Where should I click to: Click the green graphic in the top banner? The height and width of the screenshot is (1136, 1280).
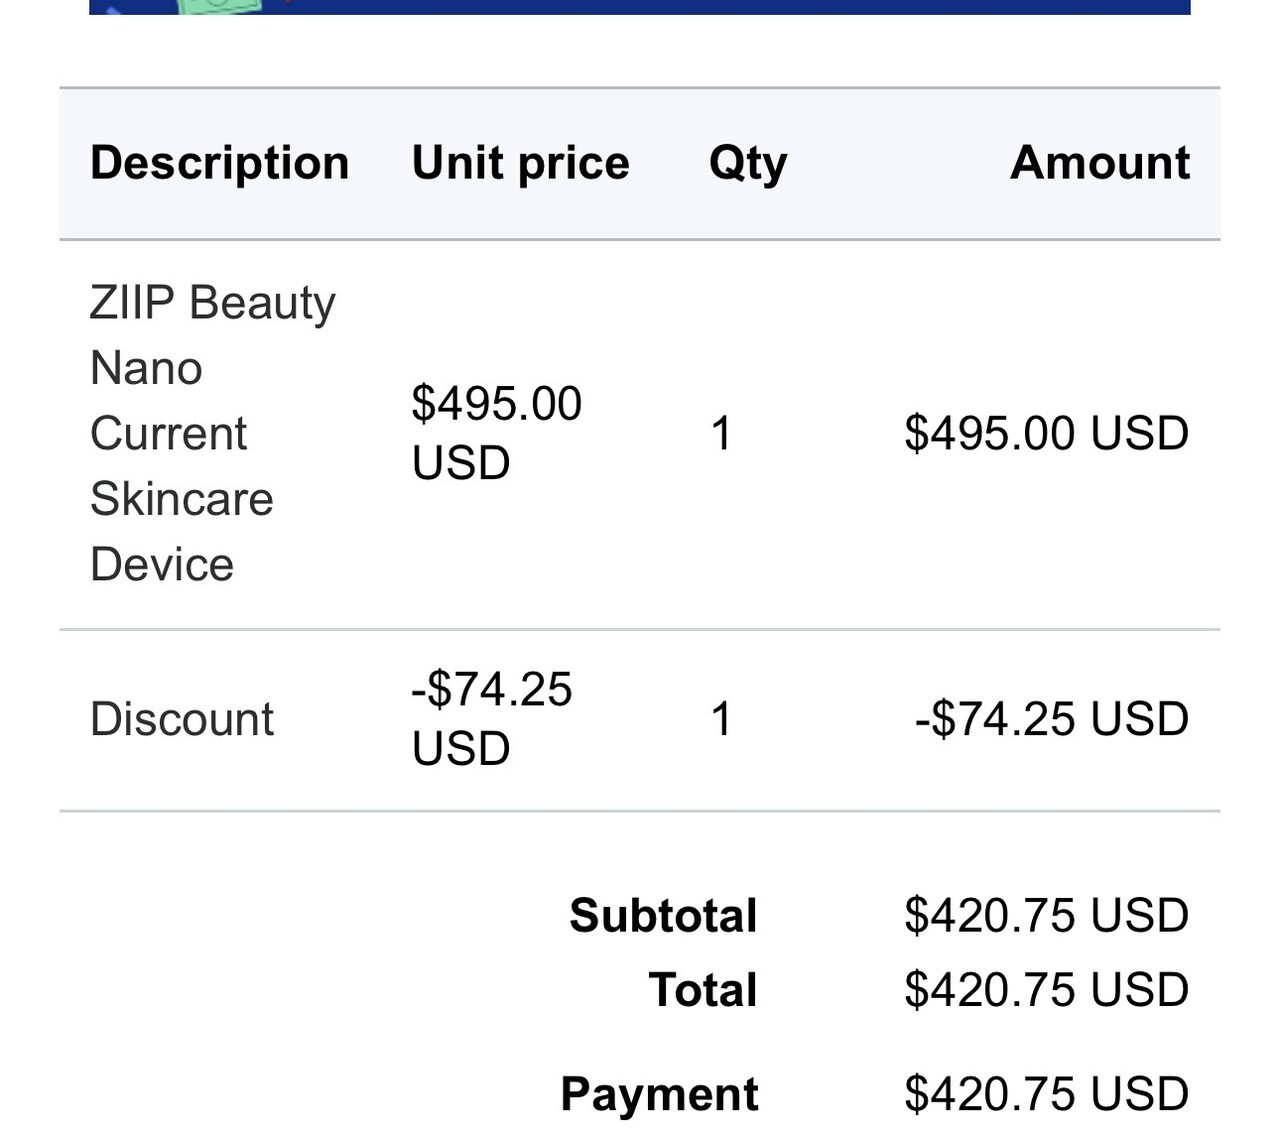[x=220, y=5]
